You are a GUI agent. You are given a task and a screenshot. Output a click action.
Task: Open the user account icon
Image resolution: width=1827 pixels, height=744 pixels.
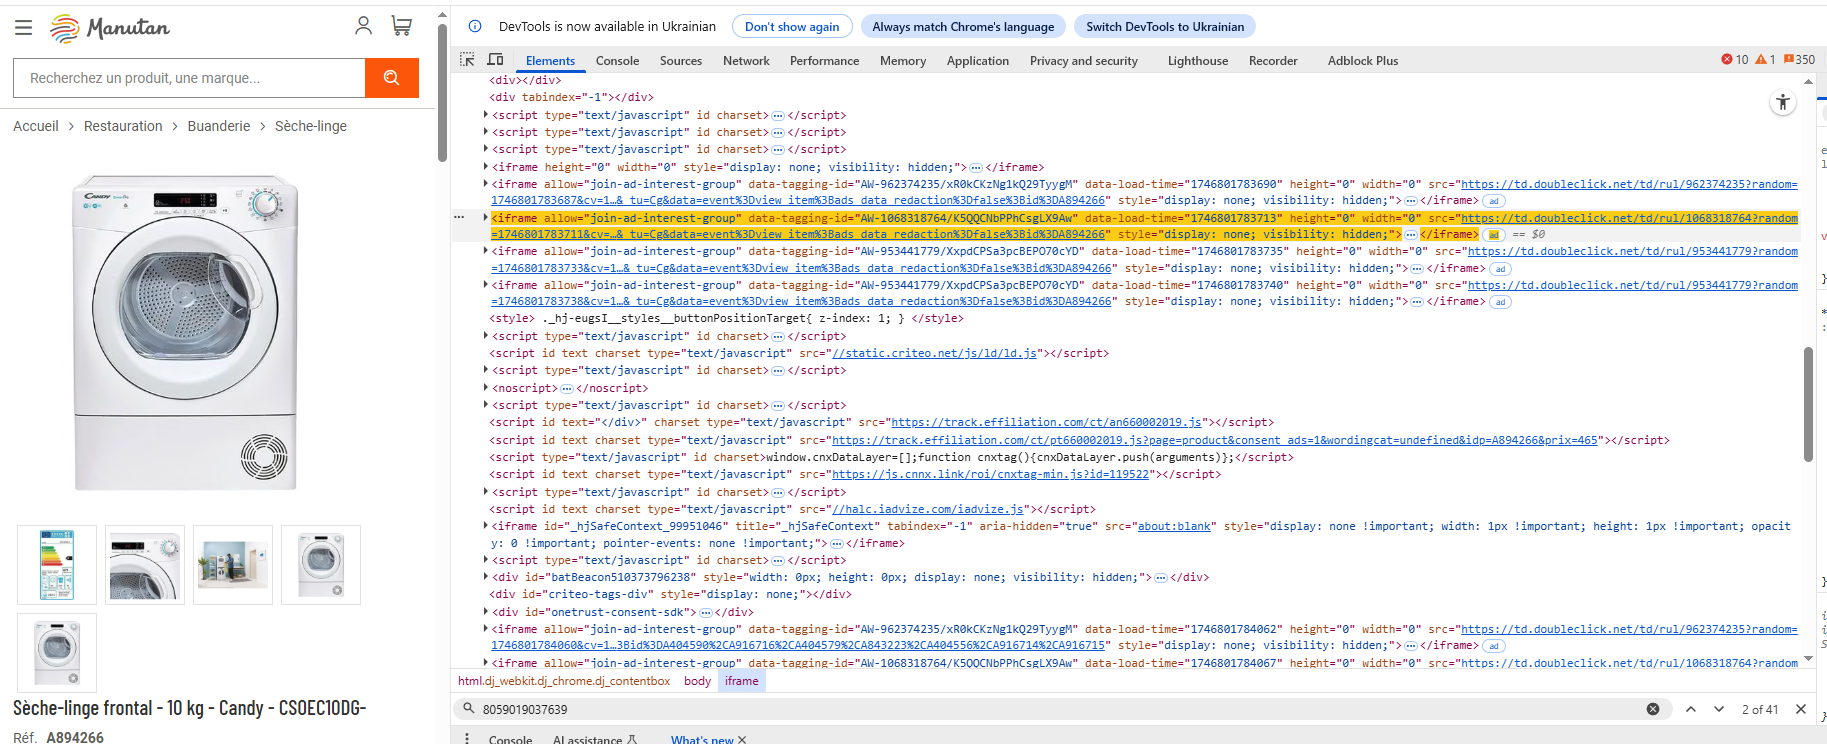(363, 26)
